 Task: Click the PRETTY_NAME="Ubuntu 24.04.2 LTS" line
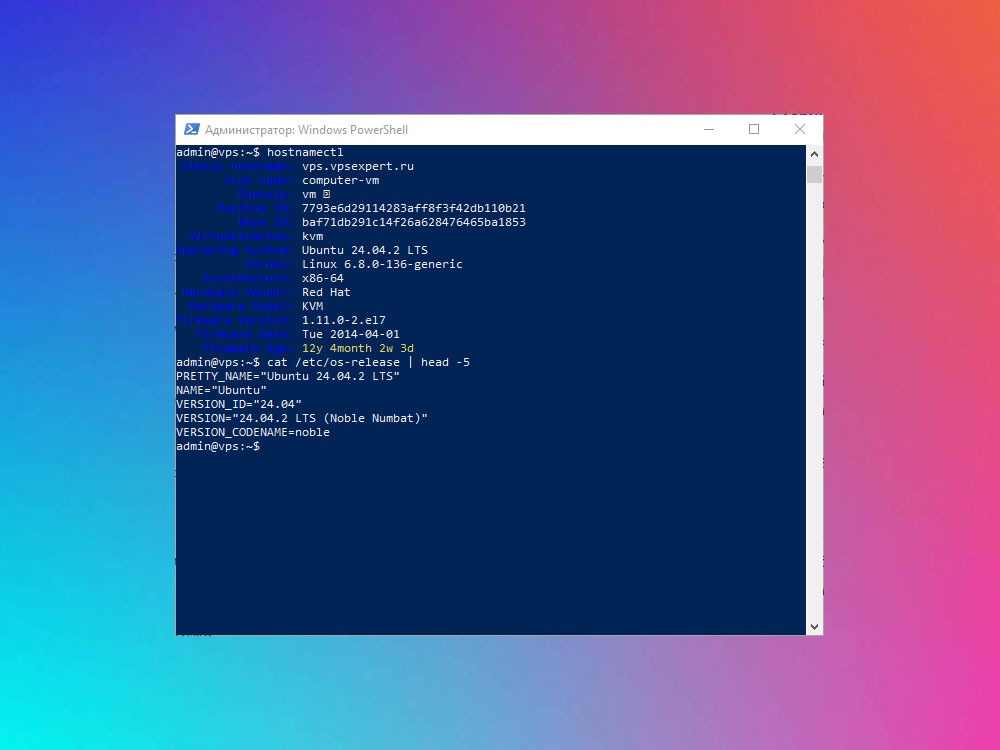(x=288, y=377)
